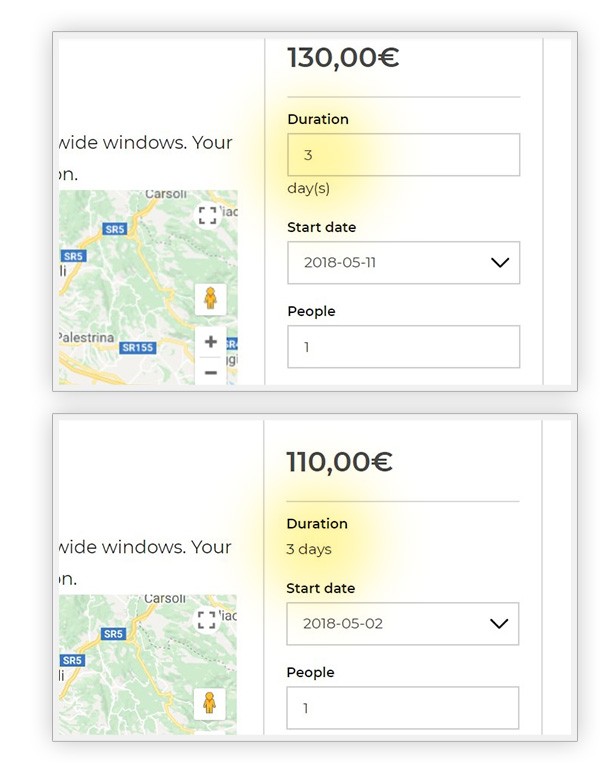The height and width of the screenshot is (771, 600).
Task: Zoom in with the plus button on upper map
Action: tap(210, 342)
